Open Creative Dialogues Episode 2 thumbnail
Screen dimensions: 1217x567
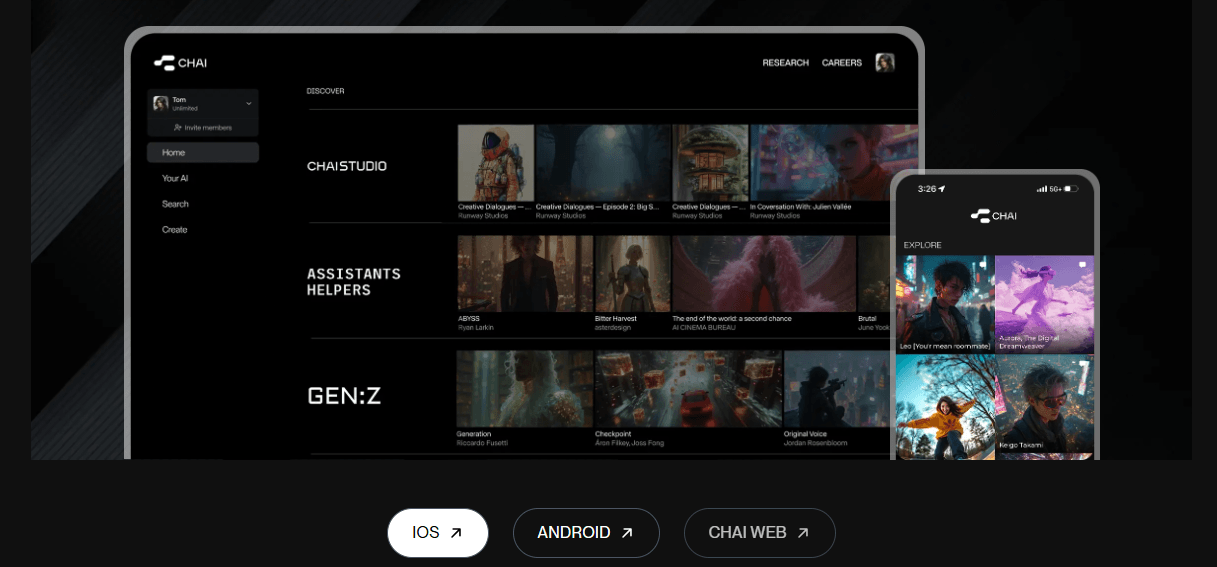(x=603, y=163)
